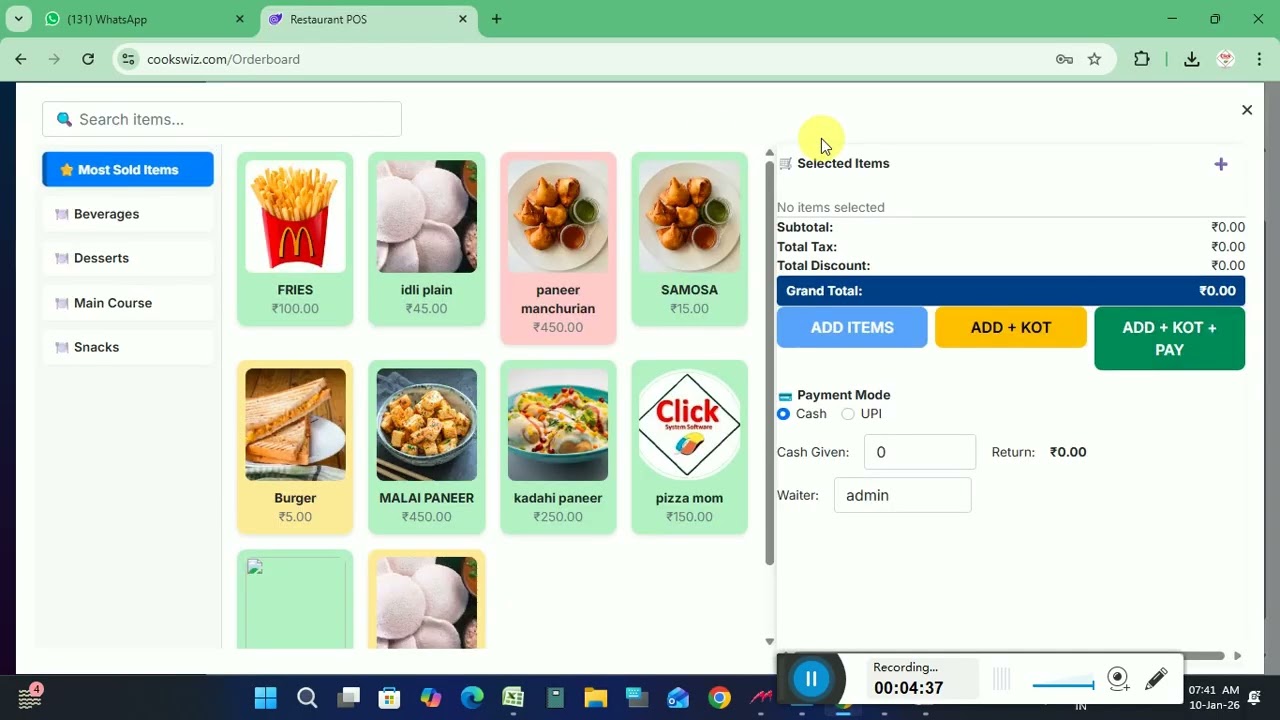Screen dimensions: 1280x720
Task: Open the Chrome three-dot menu
Action: click(1260, 59)
